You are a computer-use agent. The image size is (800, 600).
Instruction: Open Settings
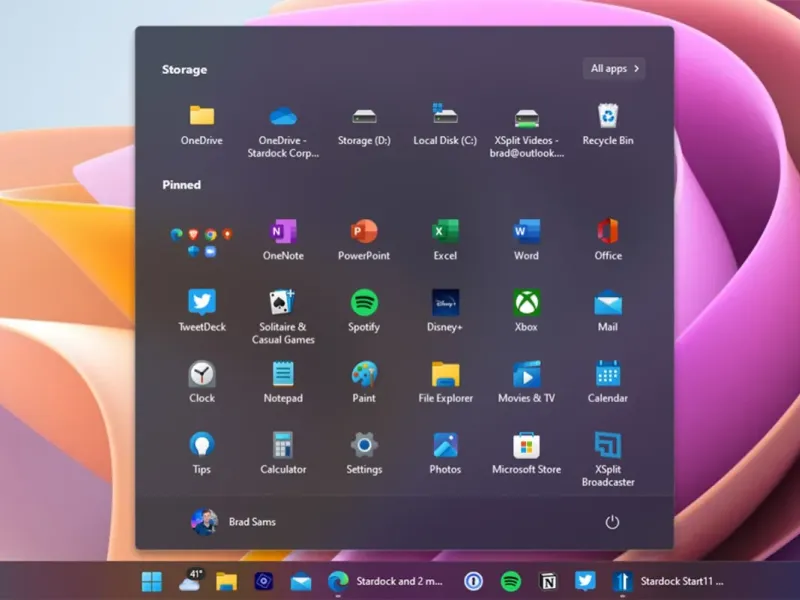coord(364,454)
